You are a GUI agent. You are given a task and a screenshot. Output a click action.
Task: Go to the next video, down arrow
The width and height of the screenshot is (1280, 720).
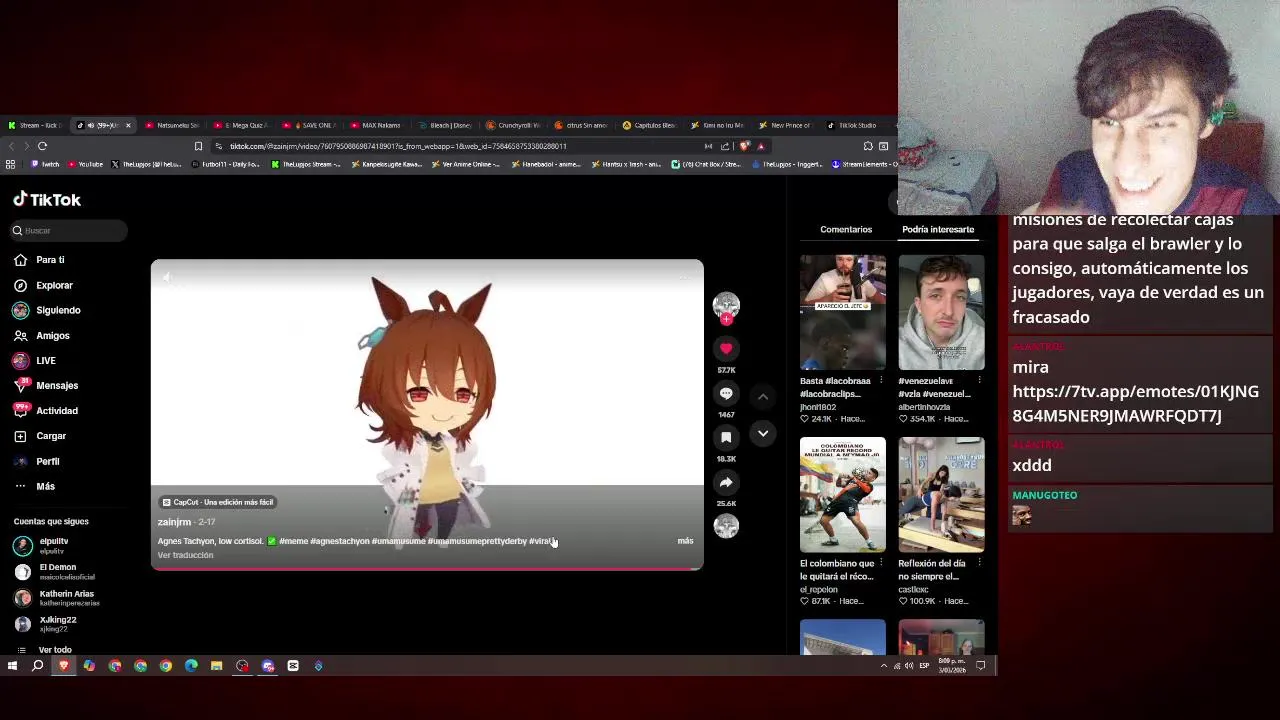763,433
